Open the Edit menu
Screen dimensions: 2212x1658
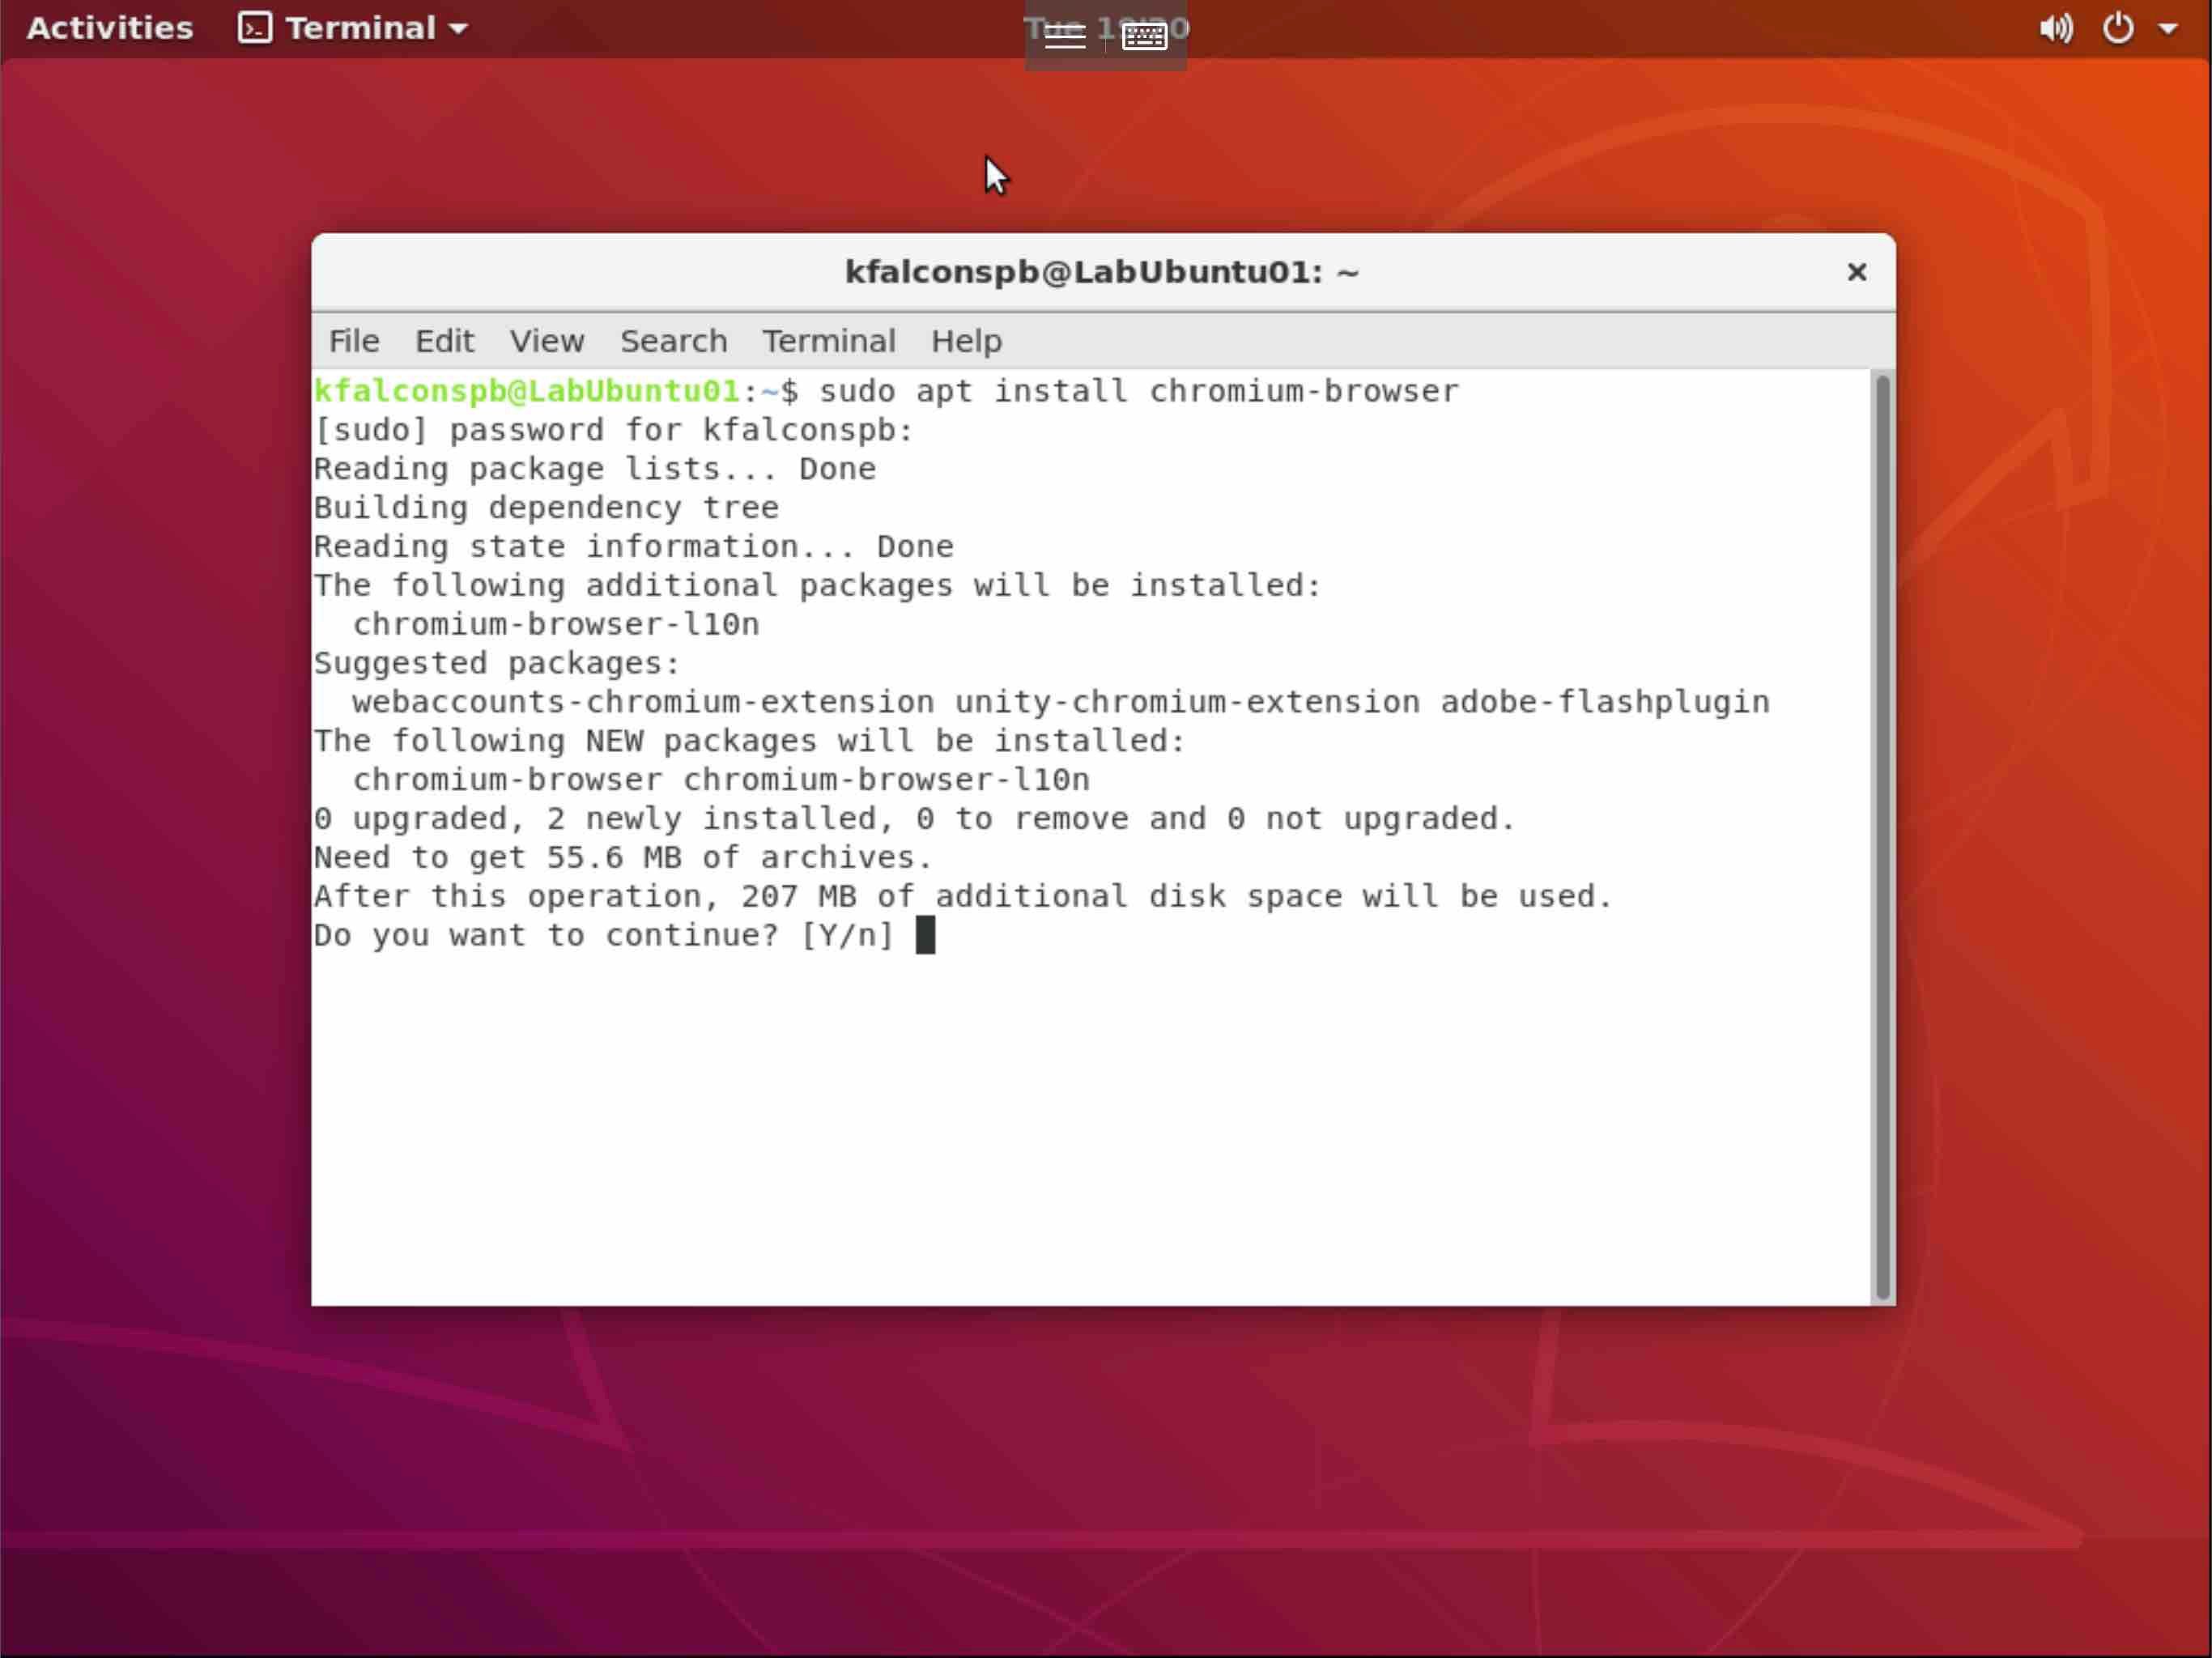click(x=444, y=341)
